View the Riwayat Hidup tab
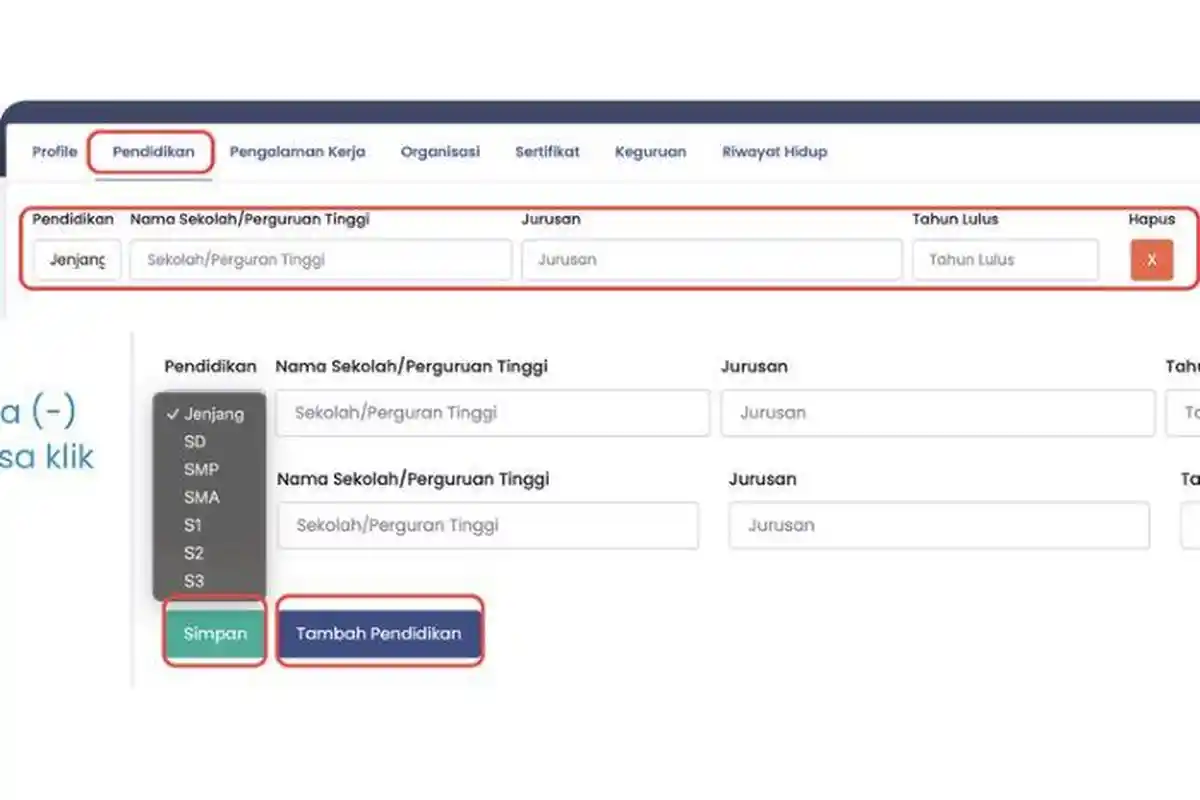1200x800 pixels. [774, 152]
